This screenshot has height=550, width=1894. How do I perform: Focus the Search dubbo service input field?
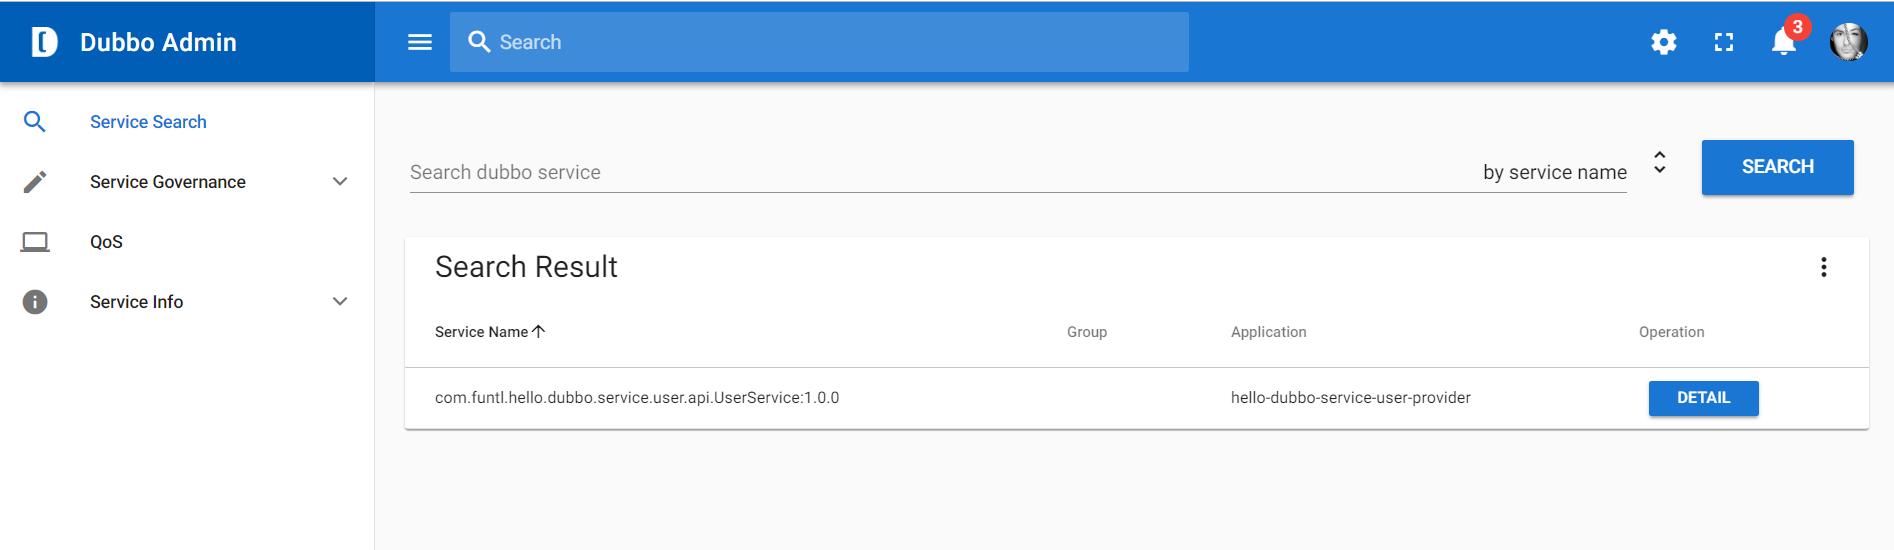pos(940,172)
